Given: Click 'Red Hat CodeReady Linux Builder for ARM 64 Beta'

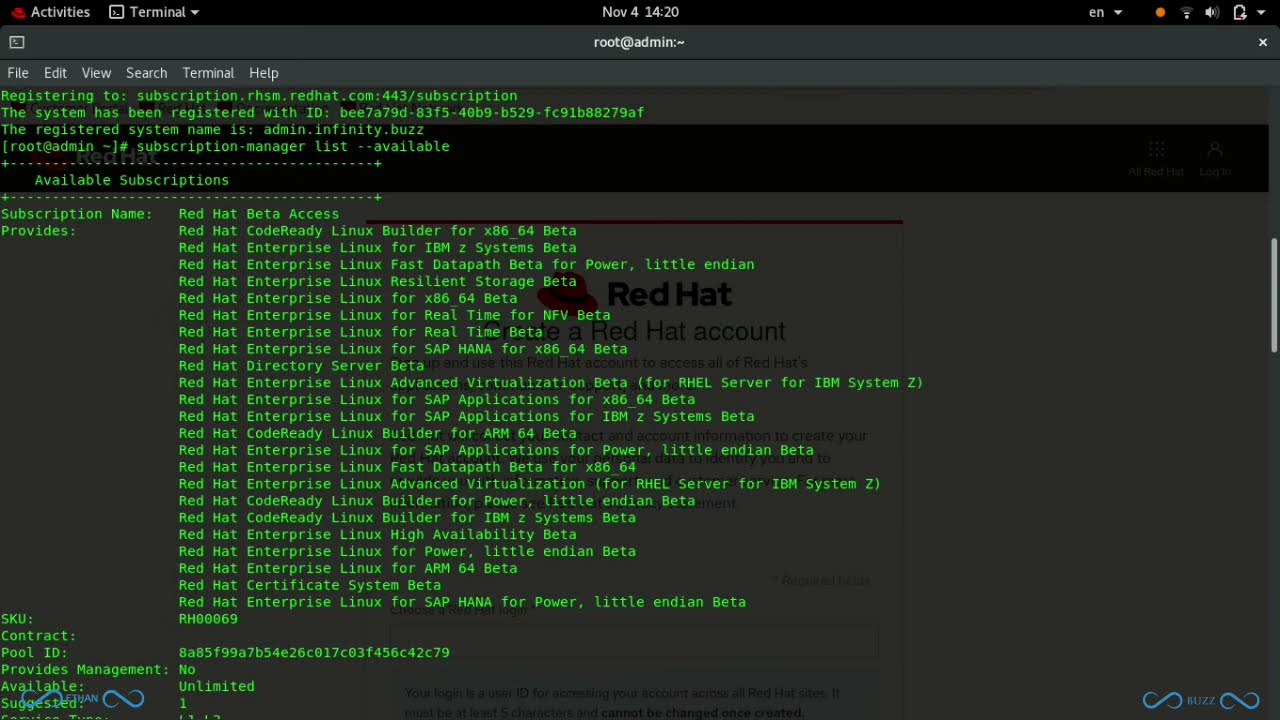Looking at the screenshot, I should 377,433.
